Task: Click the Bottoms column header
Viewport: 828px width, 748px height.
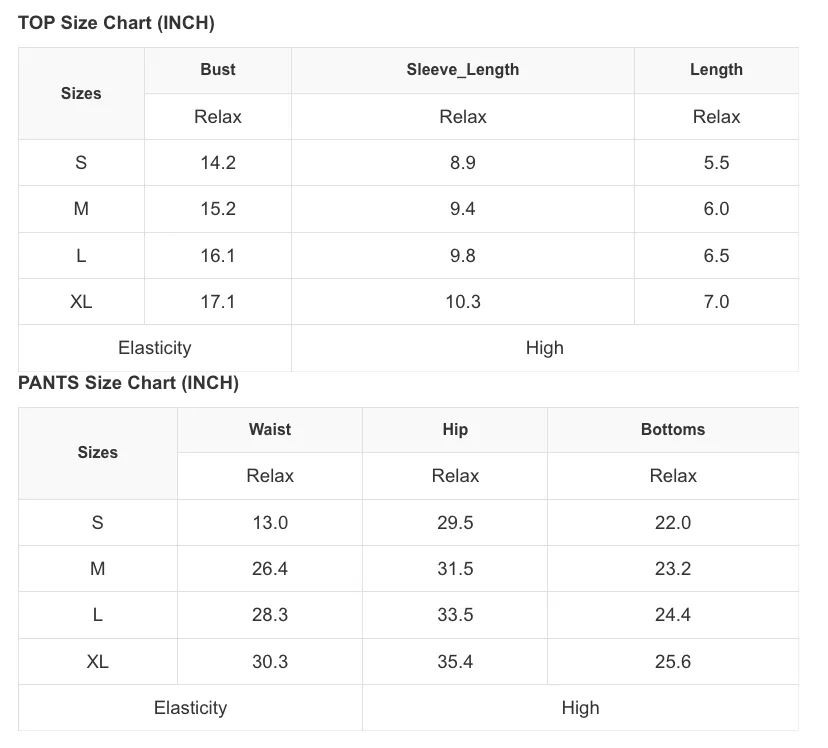Action: tap(673, 429)
